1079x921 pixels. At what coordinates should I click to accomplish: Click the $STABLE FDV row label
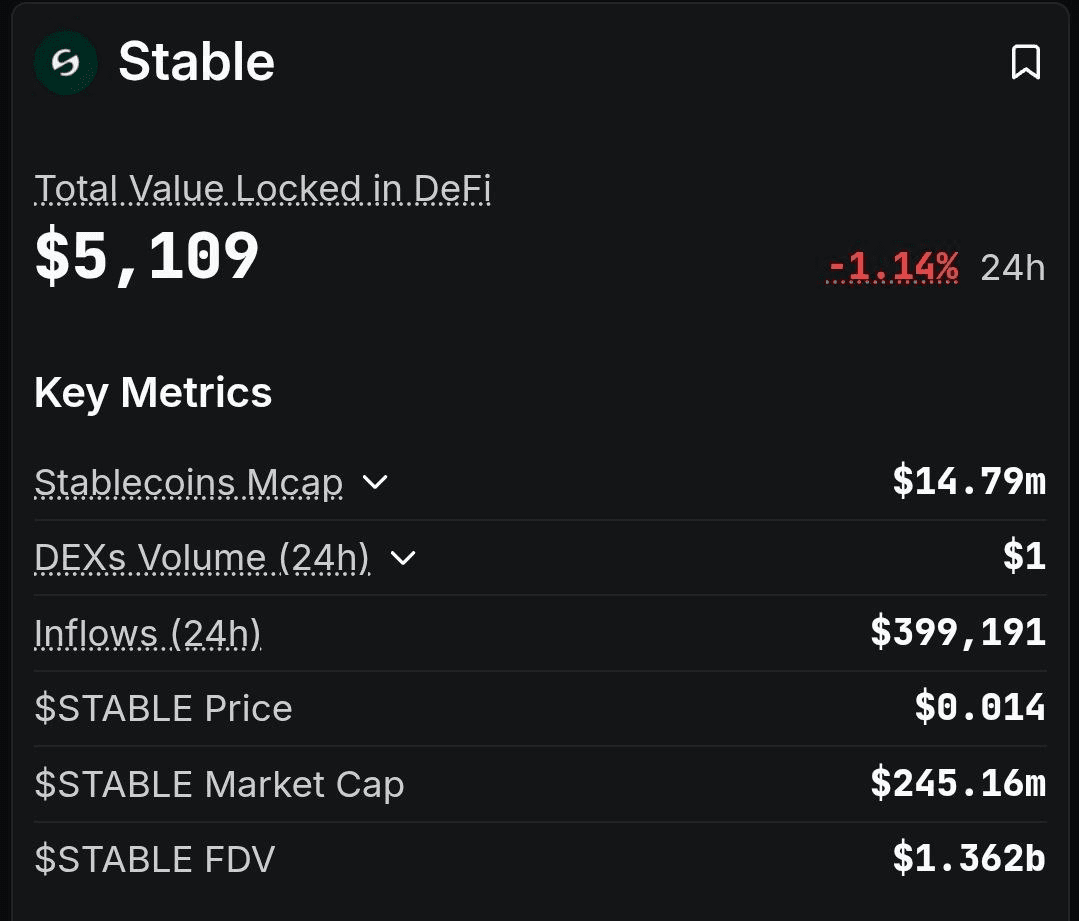pos(154,859)
